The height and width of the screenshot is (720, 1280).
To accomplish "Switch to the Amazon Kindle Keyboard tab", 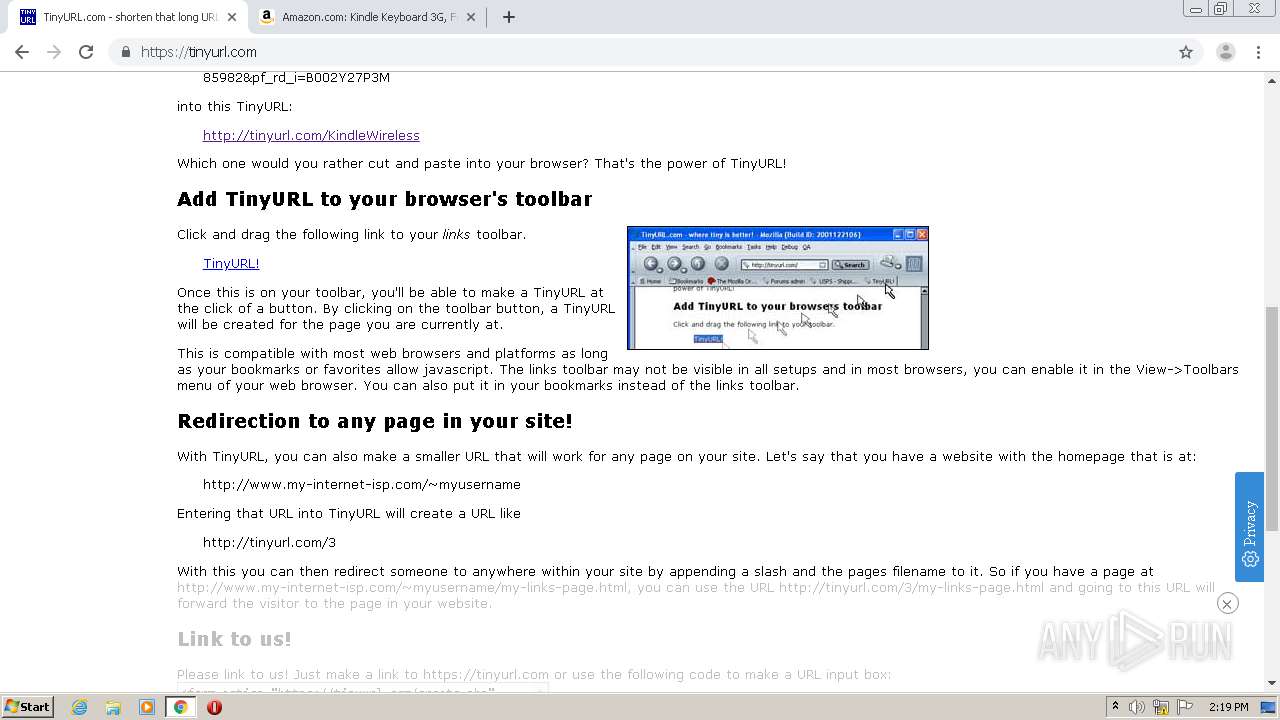I will pos(367,17).
